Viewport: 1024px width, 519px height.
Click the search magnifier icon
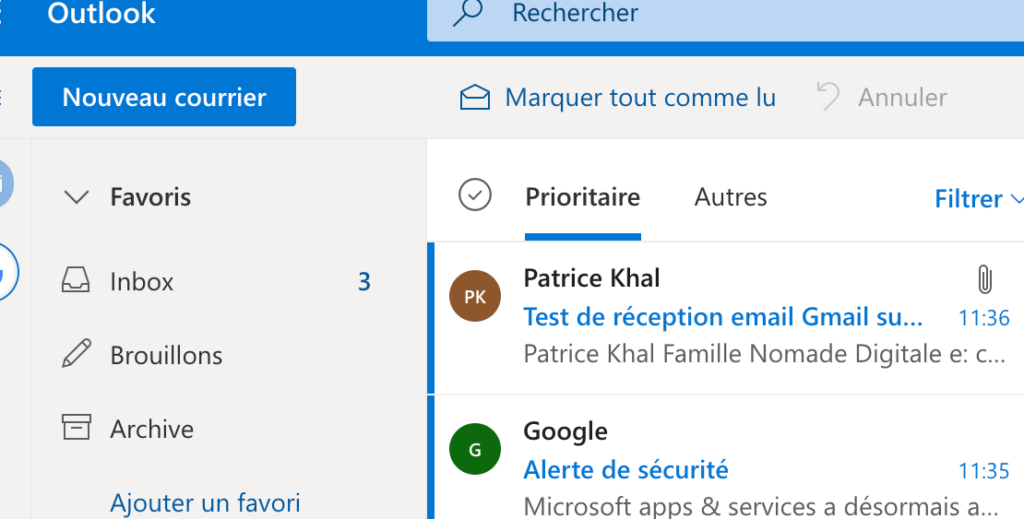pos(468,12)
